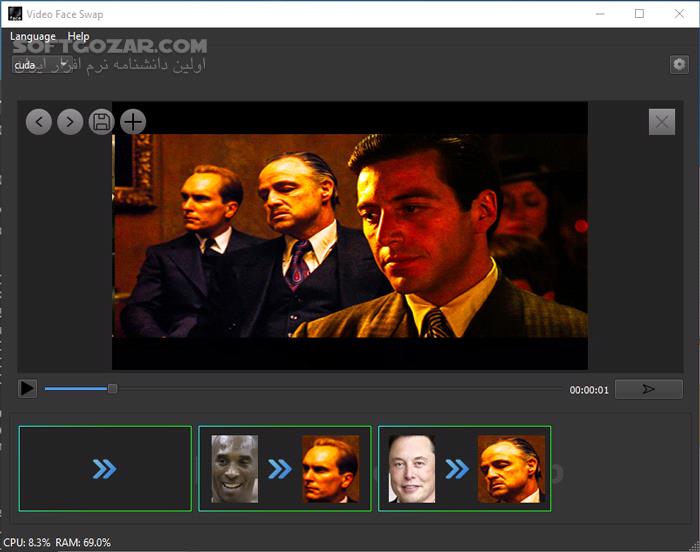Viewport: 700px width, 552px height.
Task: Play the video
Action: tap(27, 389)
